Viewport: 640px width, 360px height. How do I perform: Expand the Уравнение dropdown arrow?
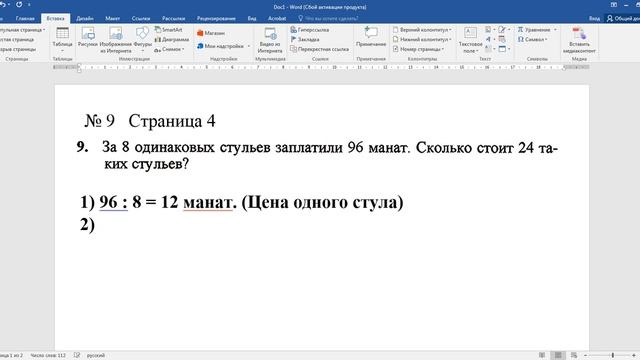[555, 30]
